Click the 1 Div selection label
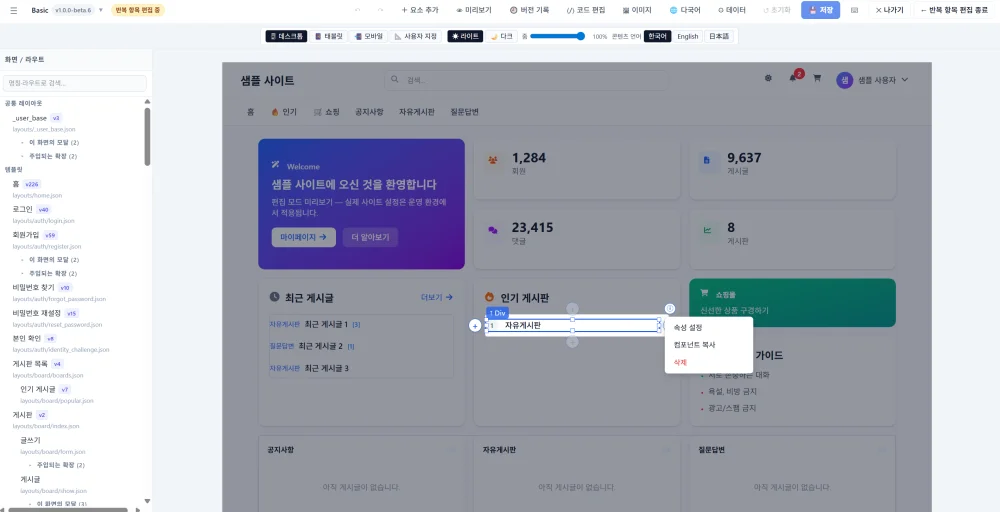 pyautogui.click(x=497, y=313)
